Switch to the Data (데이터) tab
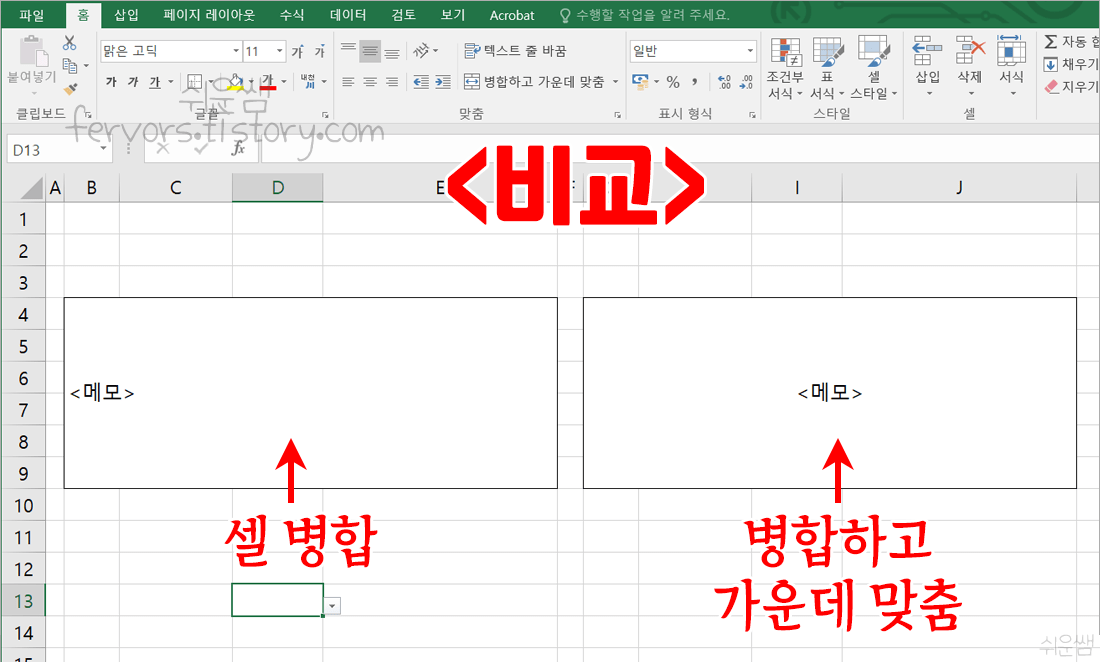 (348, 15)
